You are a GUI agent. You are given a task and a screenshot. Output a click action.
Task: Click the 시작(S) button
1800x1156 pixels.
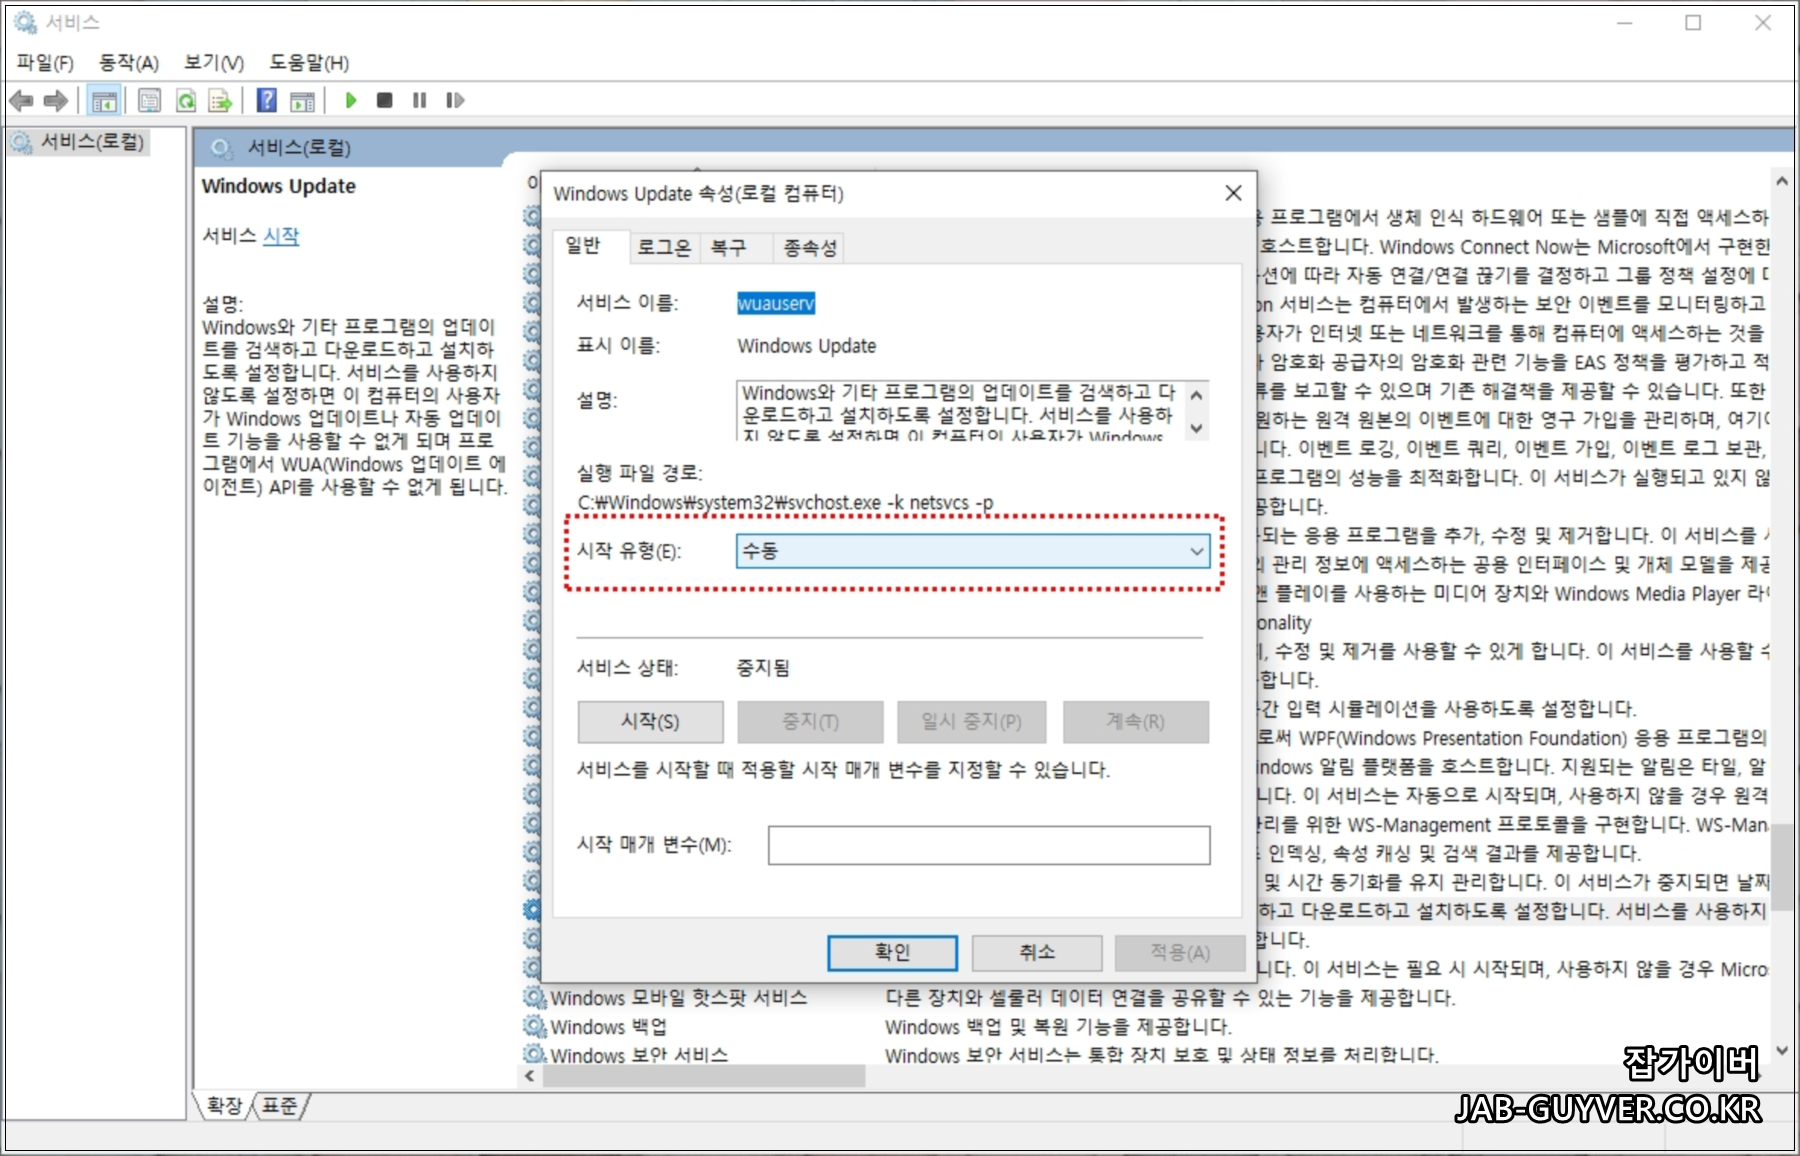(x=650, y=721)
